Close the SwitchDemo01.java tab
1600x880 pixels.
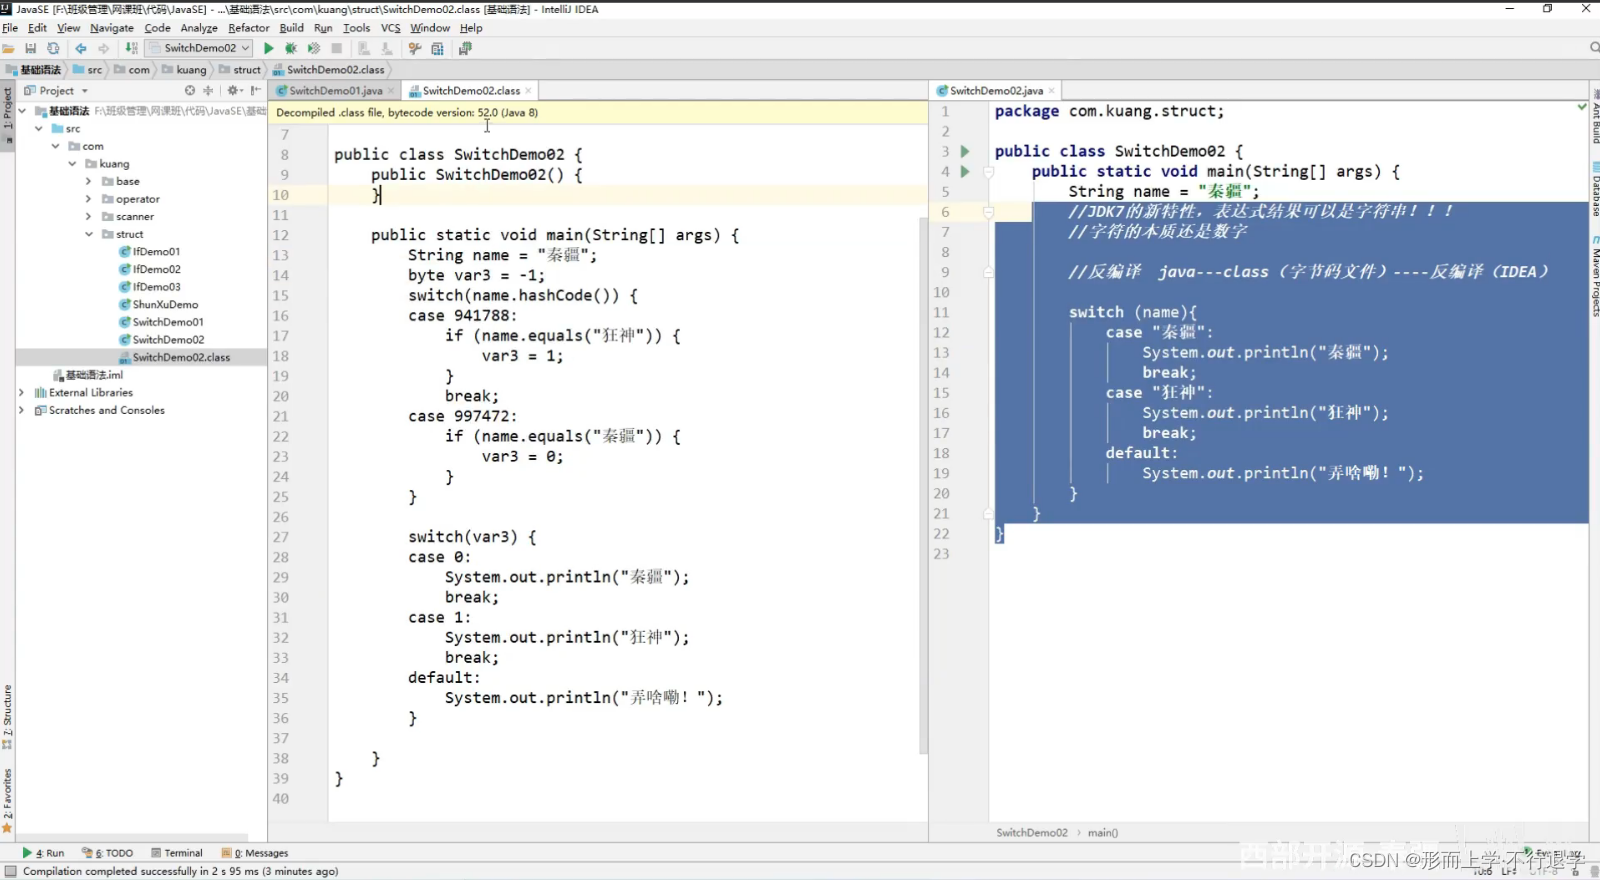pos(391,91)
